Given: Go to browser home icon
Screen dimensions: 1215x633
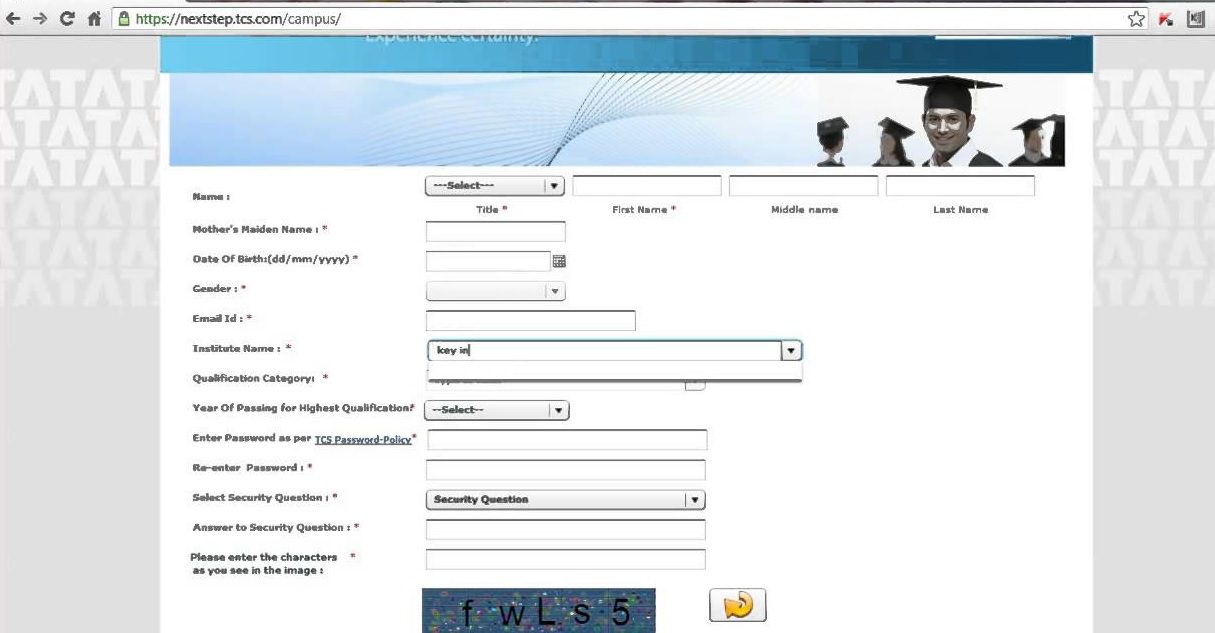Looking at the screenshot, I should coord(94,19).
